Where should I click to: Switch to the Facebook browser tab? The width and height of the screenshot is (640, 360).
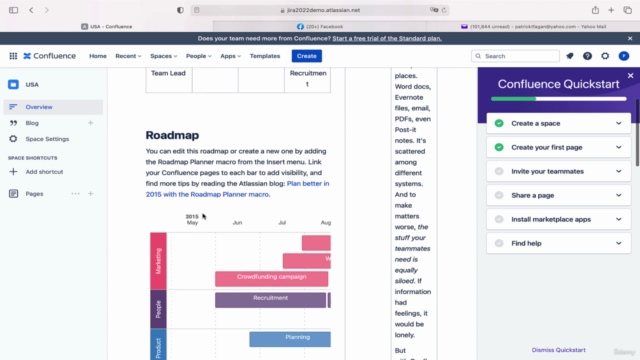click(320, 27)
